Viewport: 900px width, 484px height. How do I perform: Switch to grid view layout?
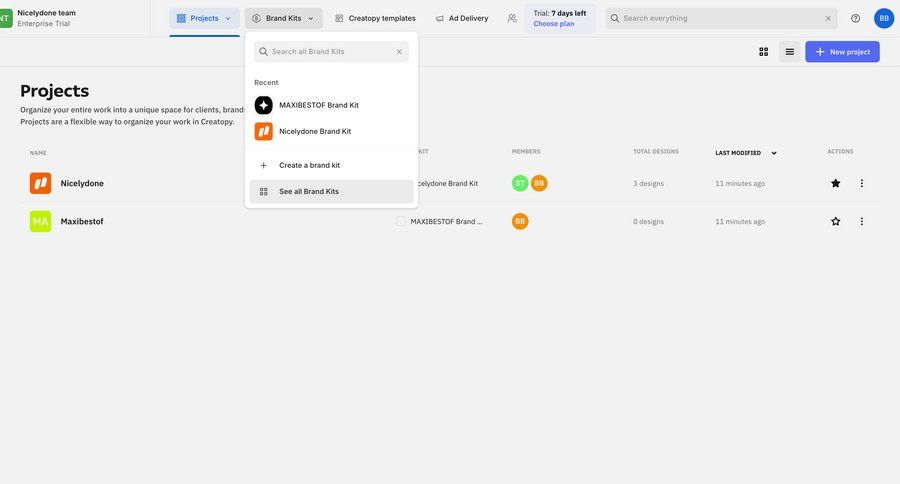[763, 52]
